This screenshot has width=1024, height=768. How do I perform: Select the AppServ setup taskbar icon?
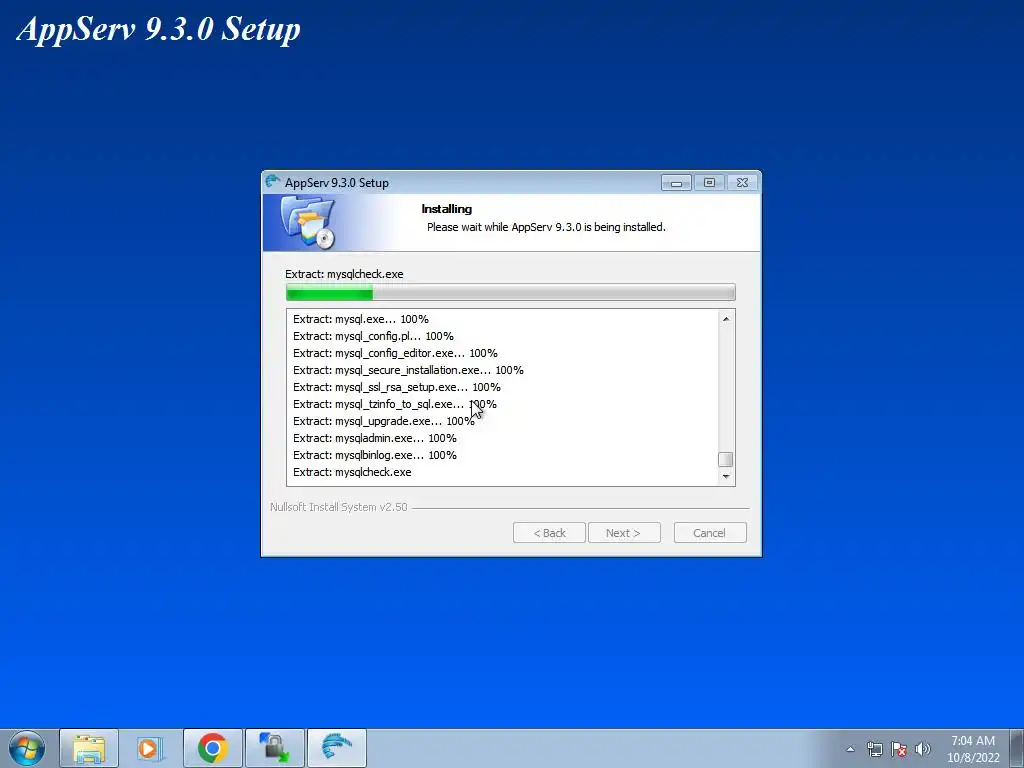336,748
